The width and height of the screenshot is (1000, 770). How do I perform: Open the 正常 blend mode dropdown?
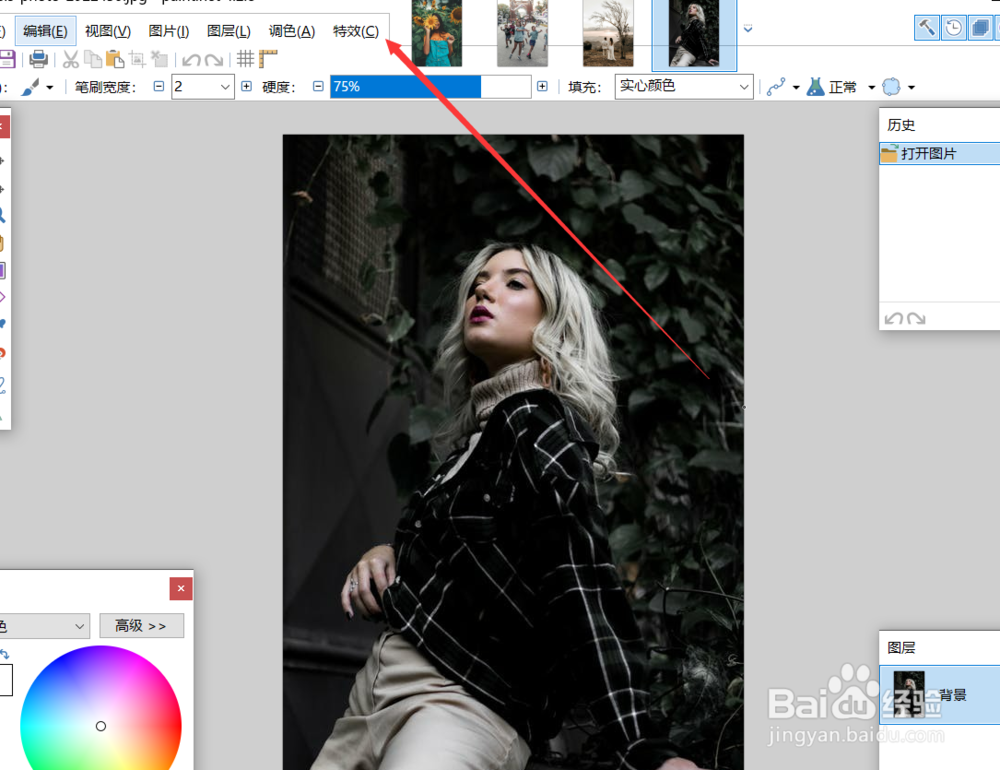[x=871, y=87]
